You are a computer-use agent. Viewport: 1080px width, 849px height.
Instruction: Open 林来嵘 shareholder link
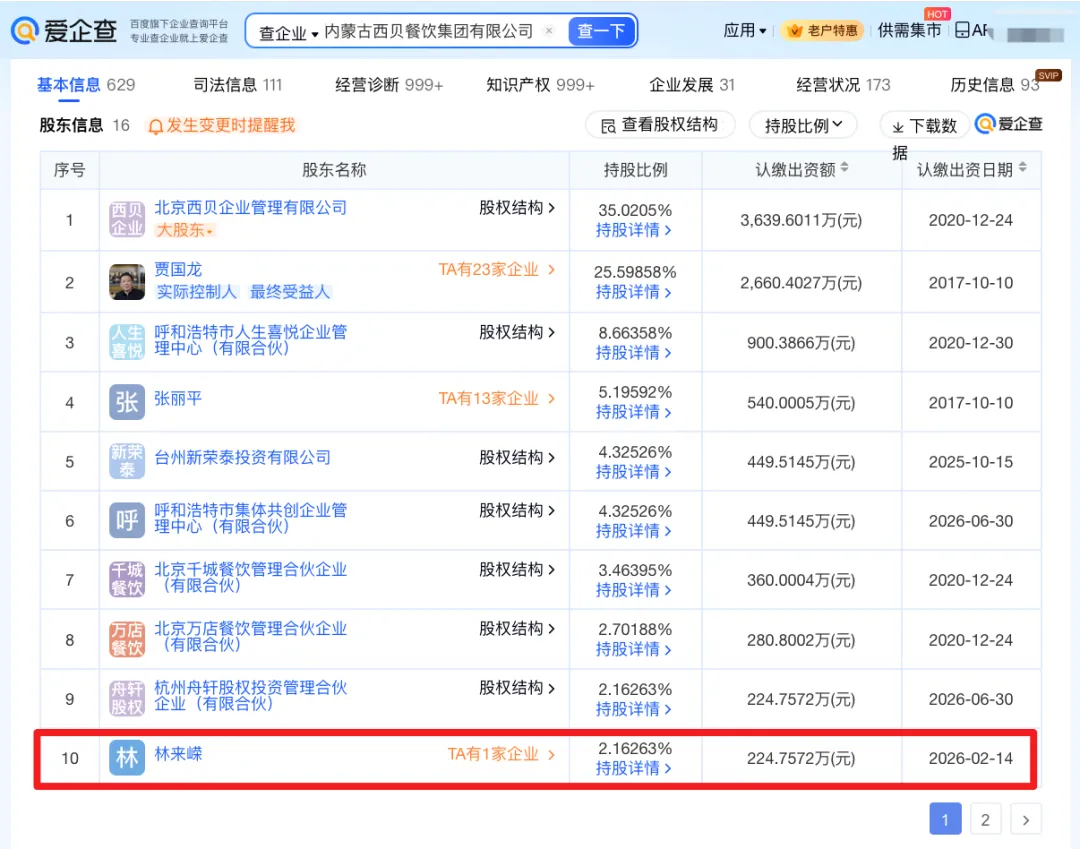coord(178,755)
